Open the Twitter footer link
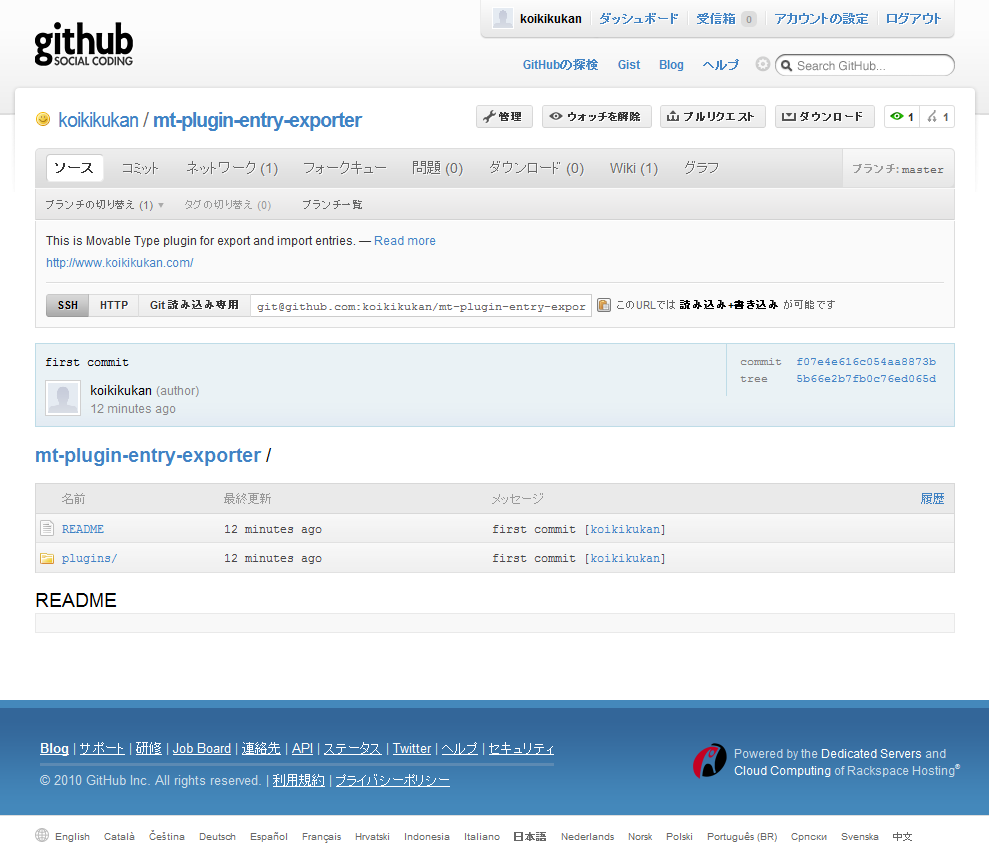Viewport: 989px width, 848px height. point(411,748)
